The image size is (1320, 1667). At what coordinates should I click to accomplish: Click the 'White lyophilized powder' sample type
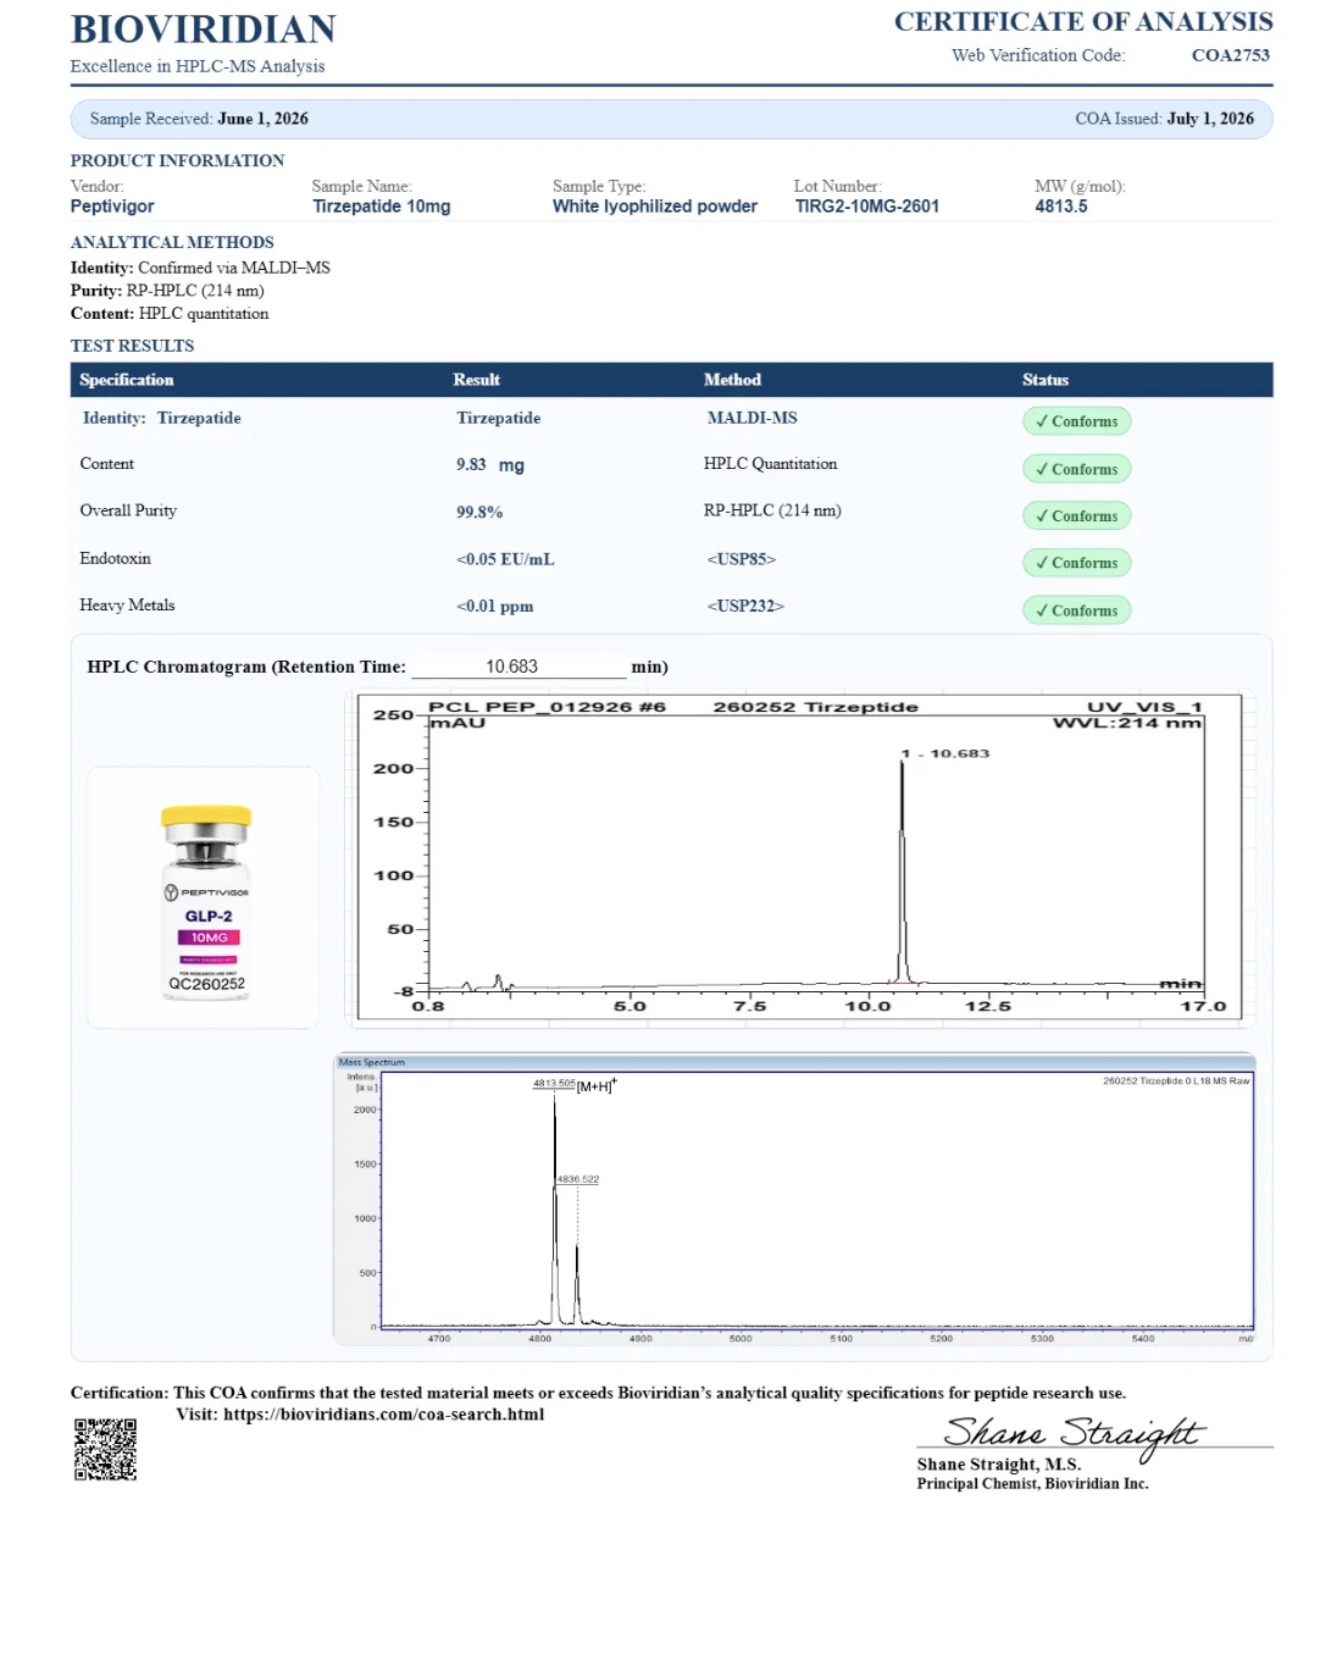[655, 206]
